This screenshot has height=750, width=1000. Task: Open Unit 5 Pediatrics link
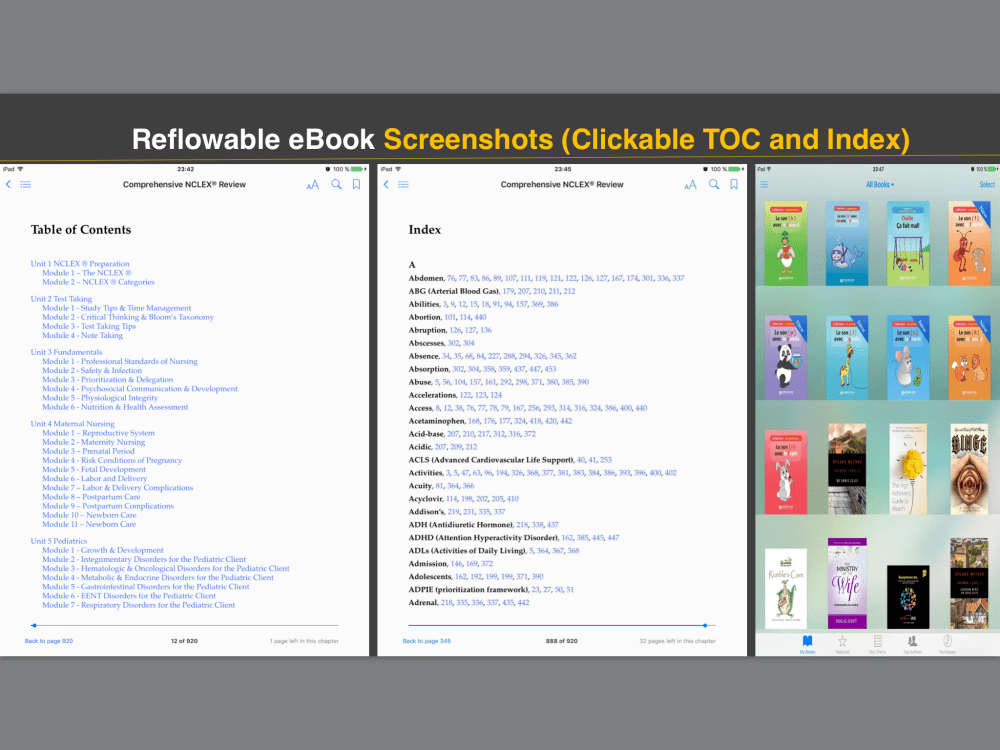[59, 541]
